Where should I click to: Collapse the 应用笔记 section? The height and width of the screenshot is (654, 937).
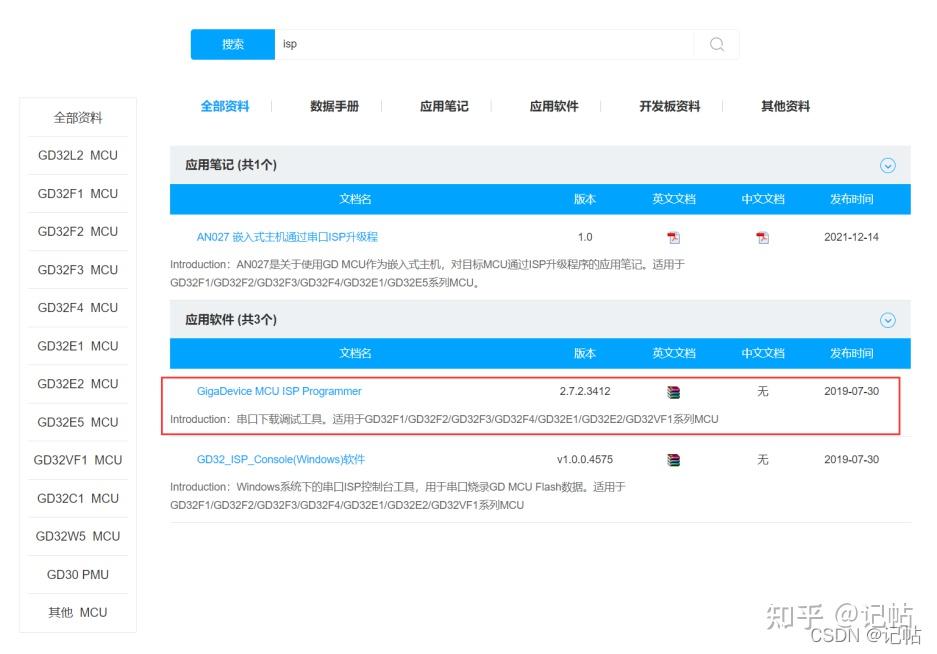click(887, 165)
